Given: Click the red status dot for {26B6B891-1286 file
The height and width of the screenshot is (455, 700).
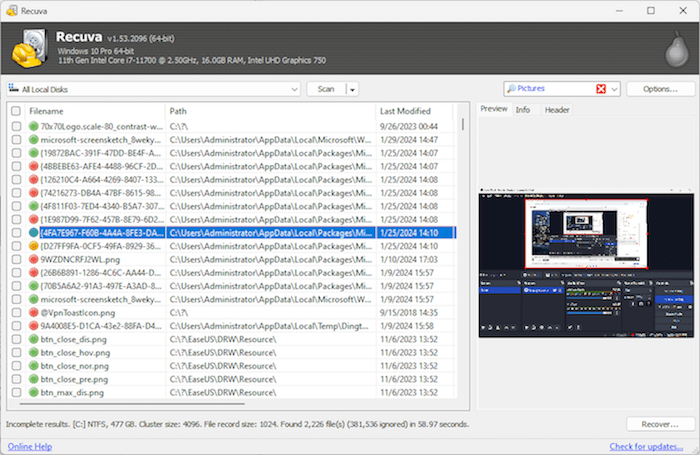Looking at the screenshot, I should coord(33,273).
